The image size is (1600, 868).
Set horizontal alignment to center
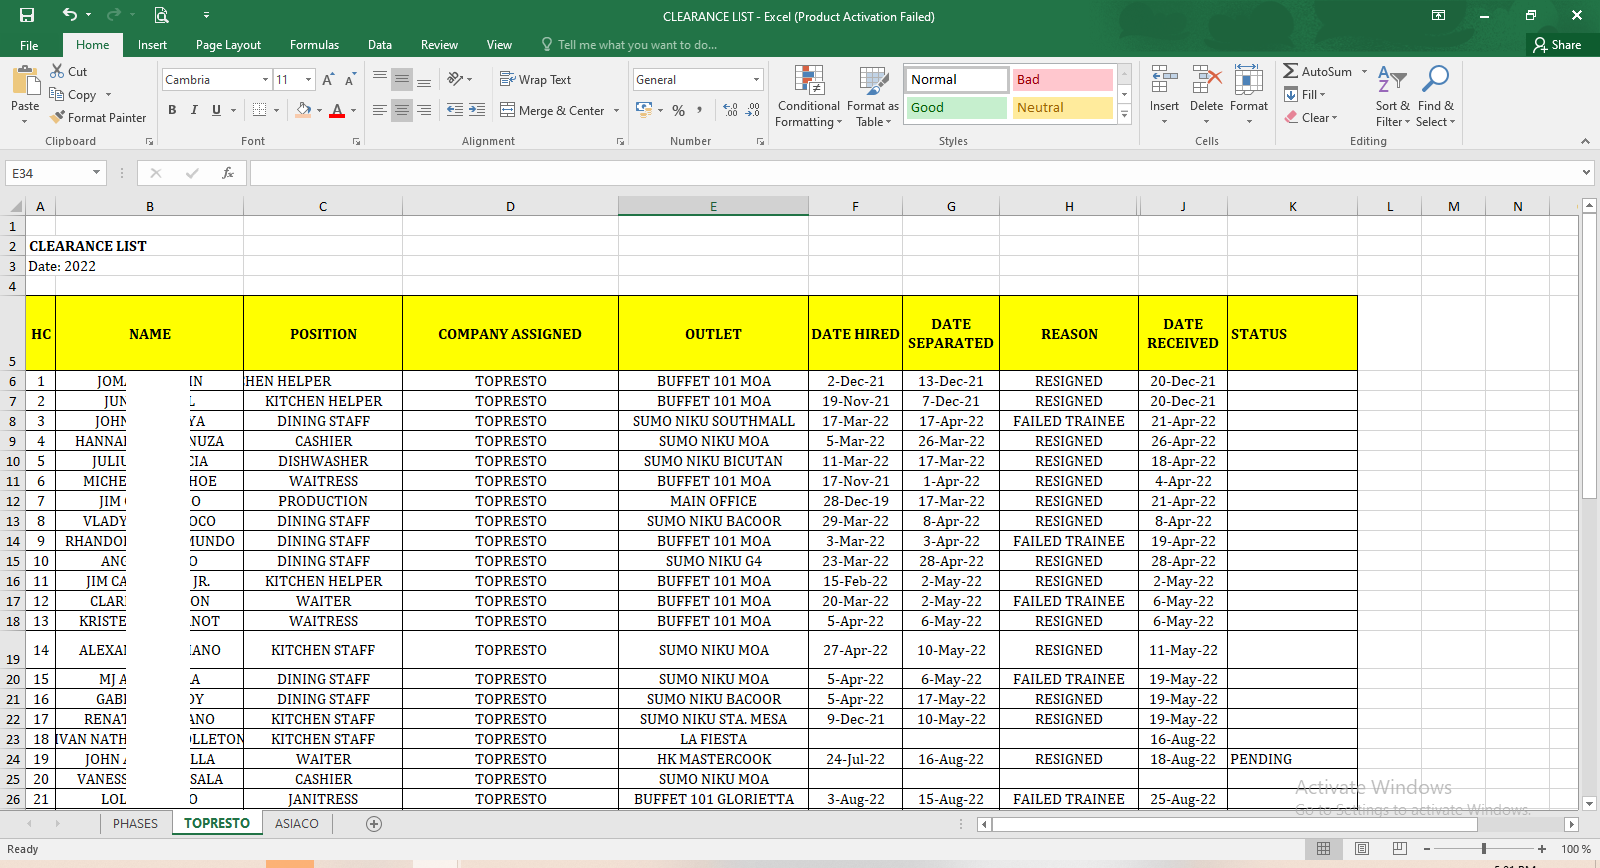(x=401, y=110)
